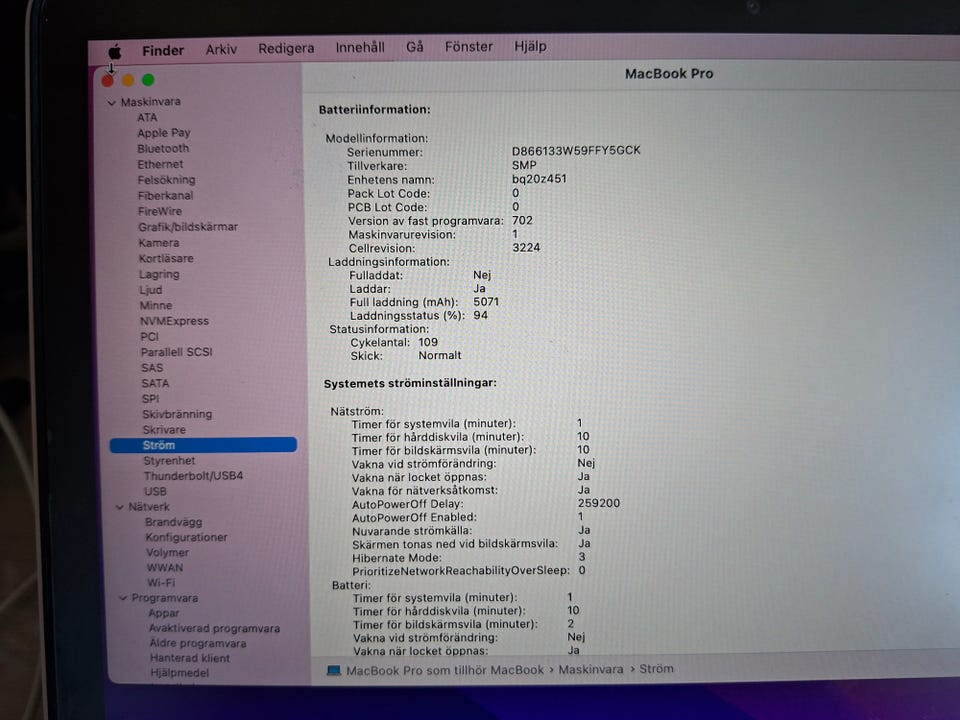Open the Apple menu
Viewport: 960px width, 720px height.
(114, 51)
